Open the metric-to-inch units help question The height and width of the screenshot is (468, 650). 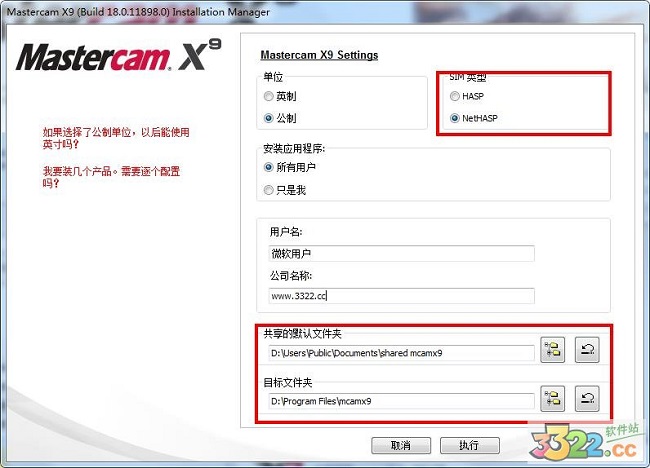(x=116, y=138)
